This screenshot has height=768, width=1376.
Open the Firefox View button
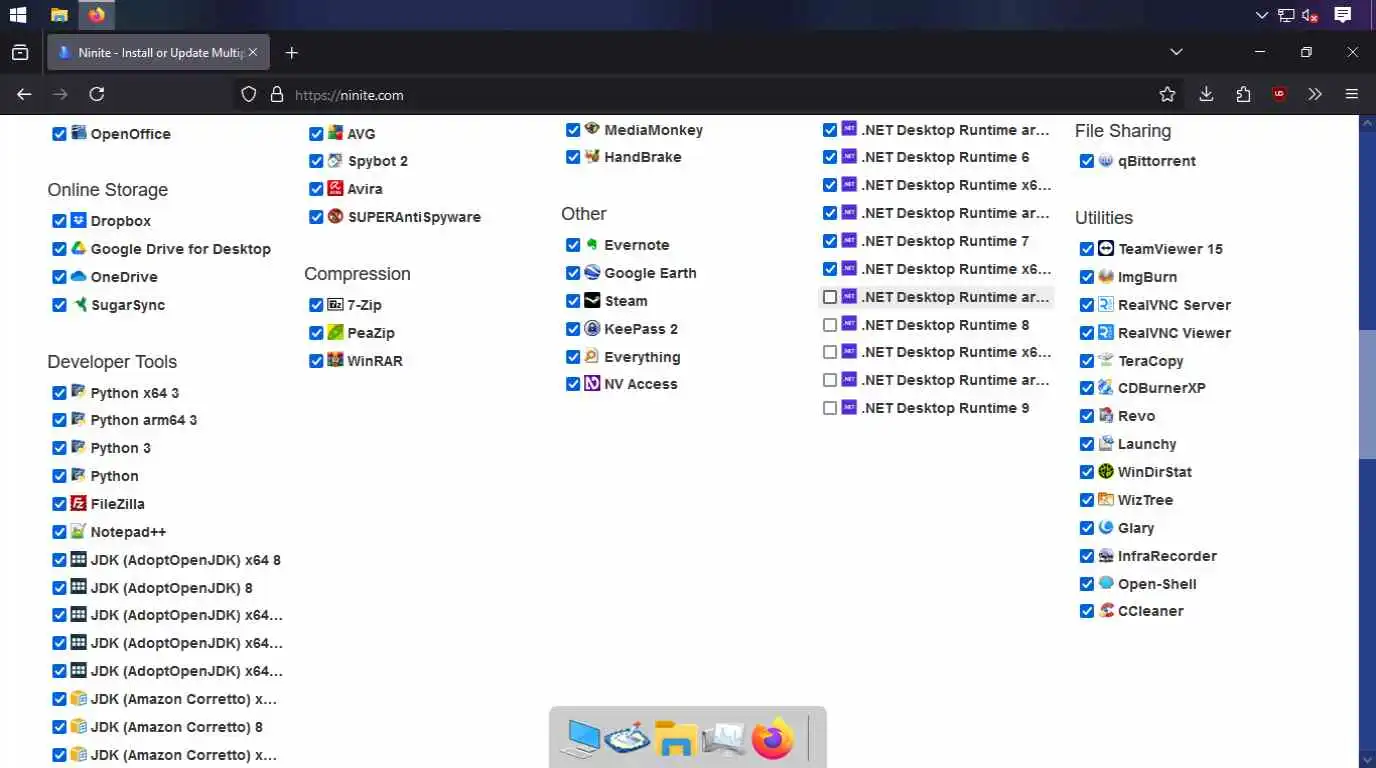[x=20, y=52]
